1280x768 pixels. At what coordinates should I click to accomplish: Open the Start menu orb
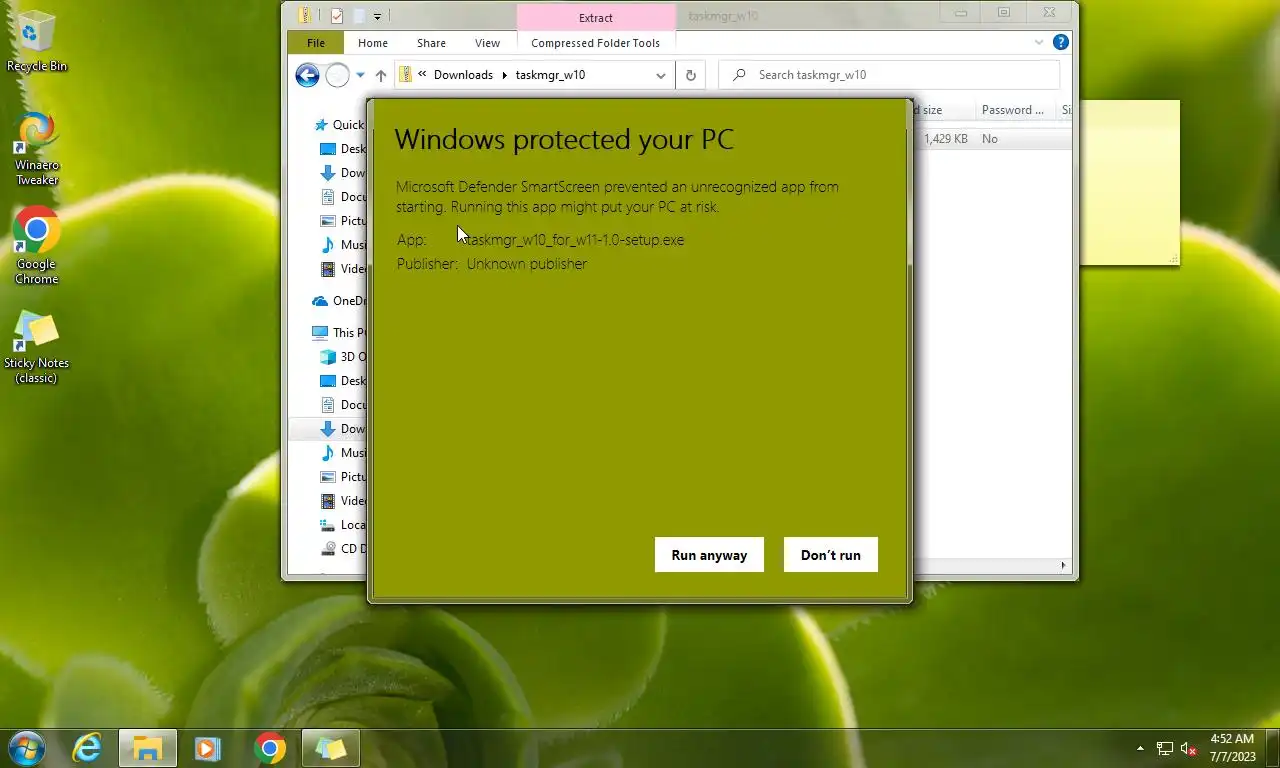26,748
